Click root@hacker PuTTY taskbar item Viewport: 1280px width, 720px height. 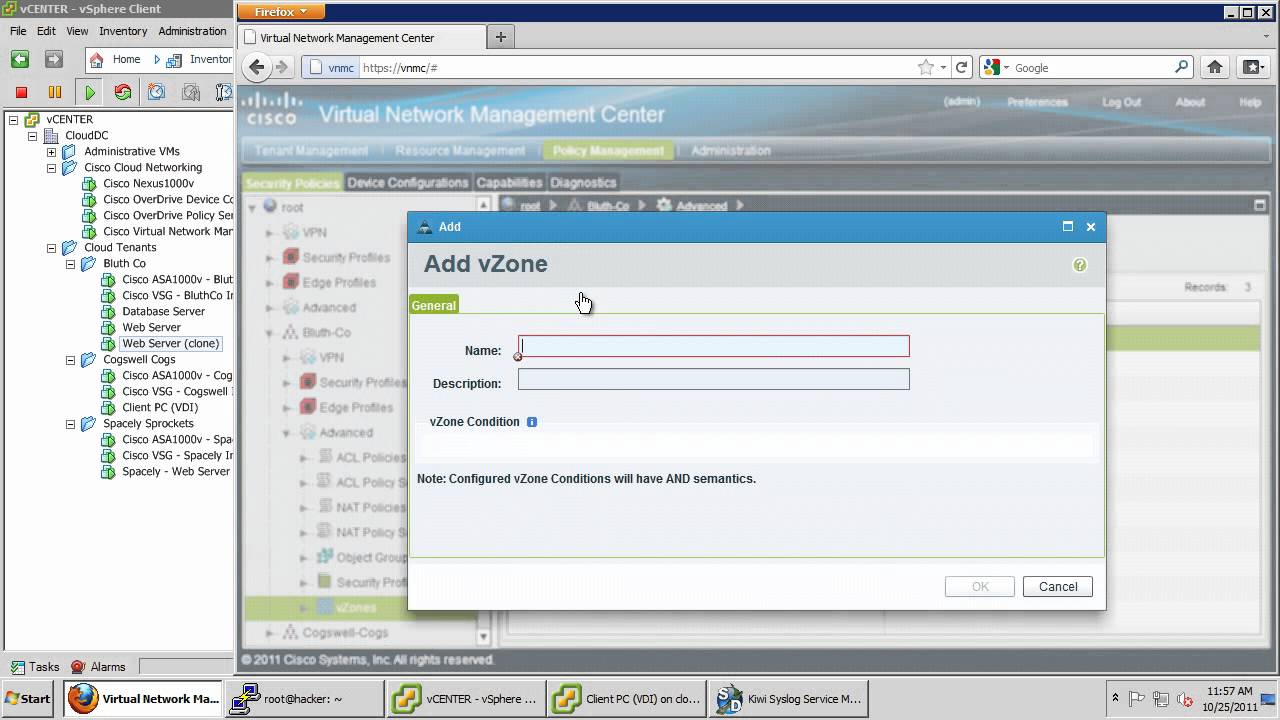tap(305, 699)
